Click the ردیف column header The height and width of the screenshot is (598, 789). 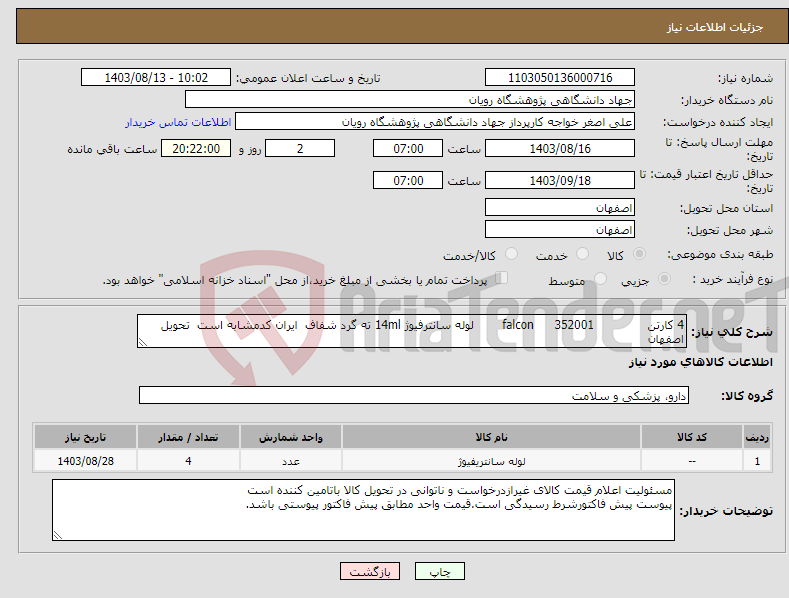(x=757, y=437)
